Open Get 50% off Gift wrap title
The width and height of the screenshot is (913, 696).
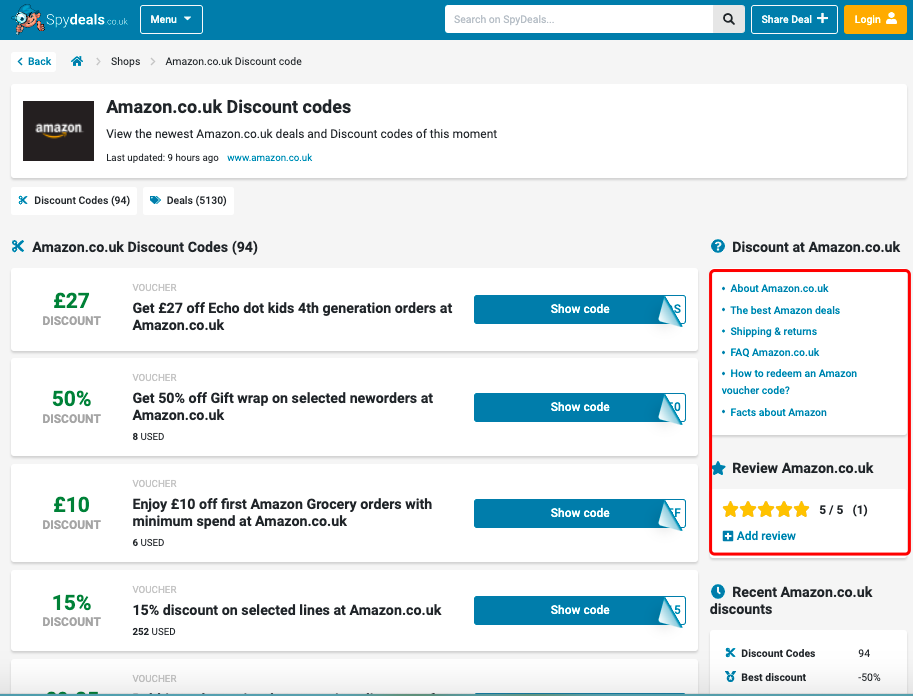pyautogui.click(x=283, y=407)
